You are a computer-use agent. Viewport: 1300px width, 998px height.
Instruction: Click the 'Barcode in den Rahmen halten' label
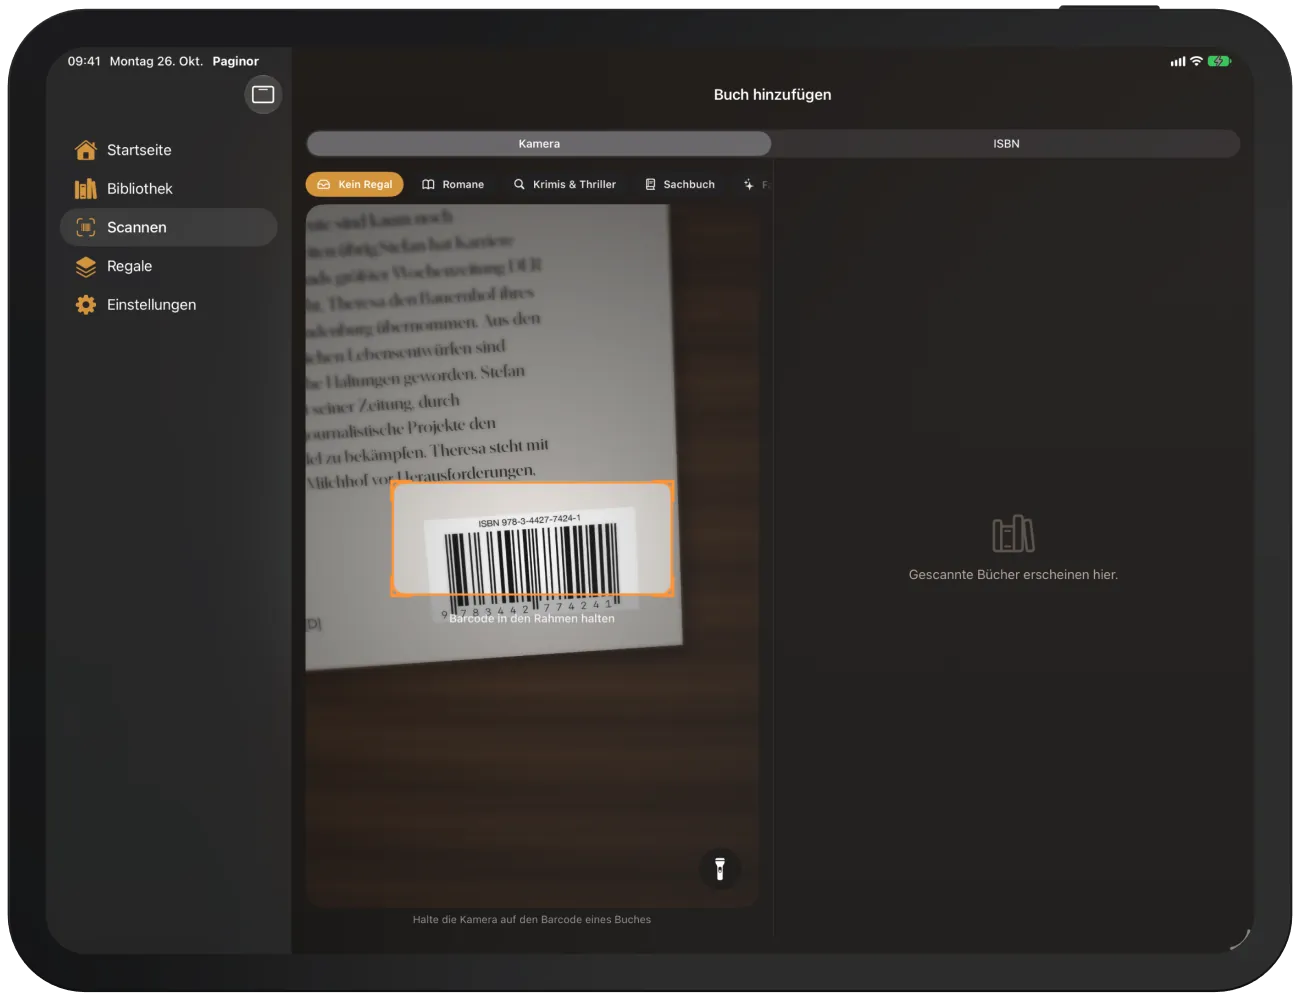pos(532,619)
